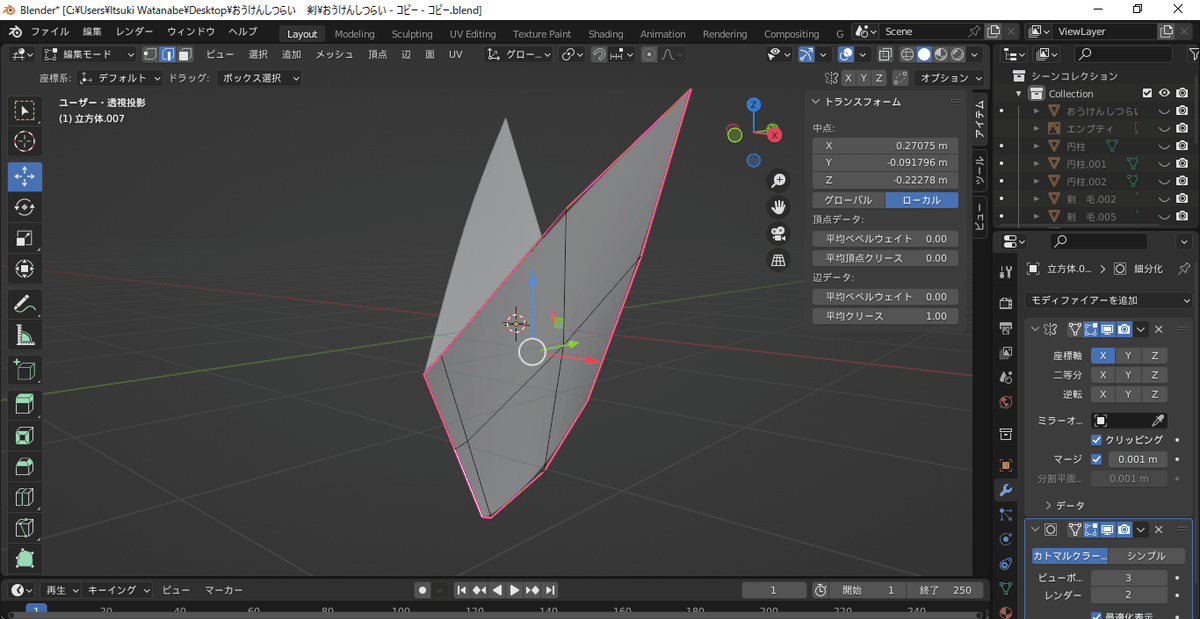The image size is (1200, 619).
Task: Collapse the Collection tree in outliner
Action: (1020, 94)
